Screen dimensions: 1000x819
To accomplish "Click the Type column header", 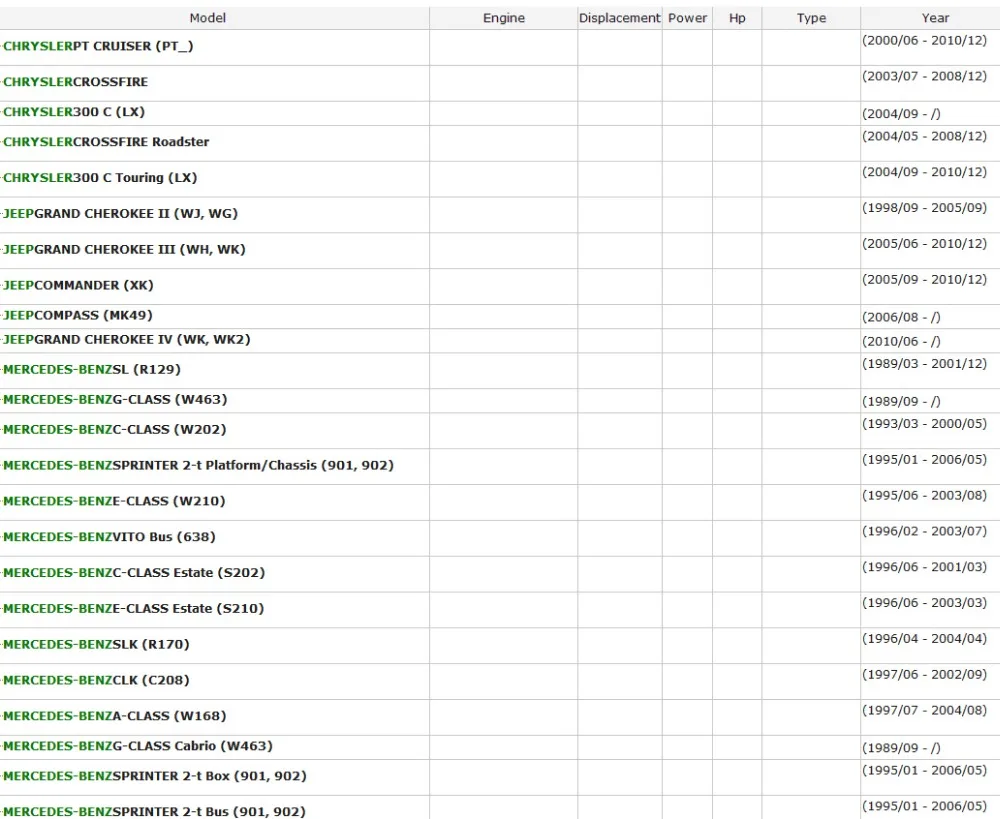I will click(811, 18).
